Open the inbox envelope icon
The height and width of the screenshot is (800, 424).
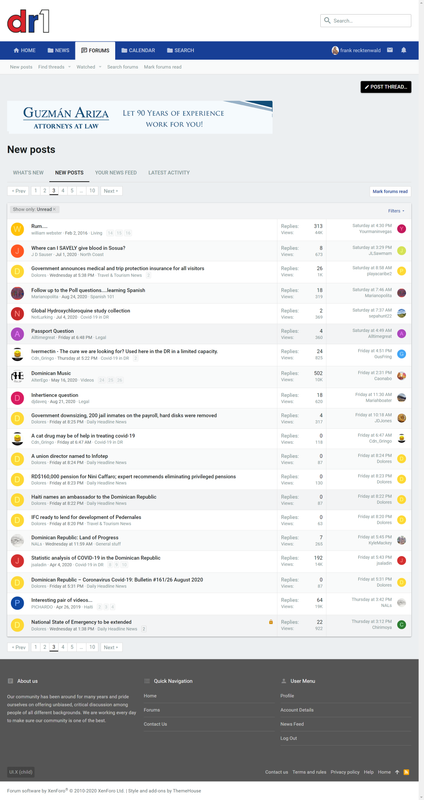click(390, 50)
